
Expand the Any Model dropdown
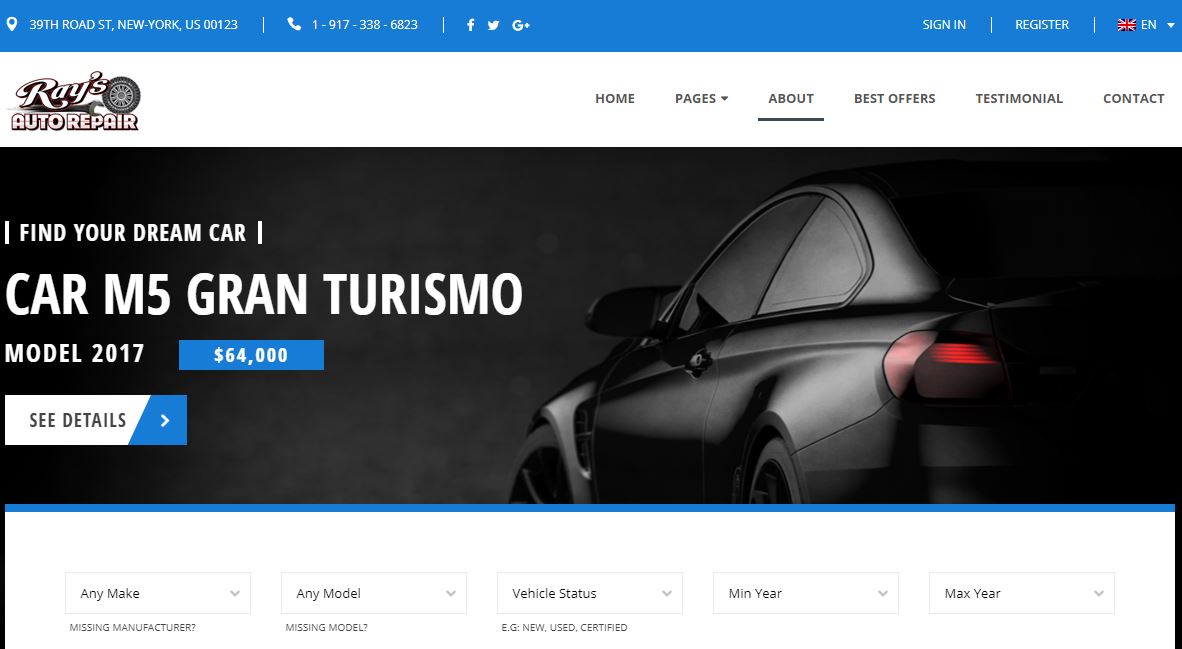[x=374, y=593]
